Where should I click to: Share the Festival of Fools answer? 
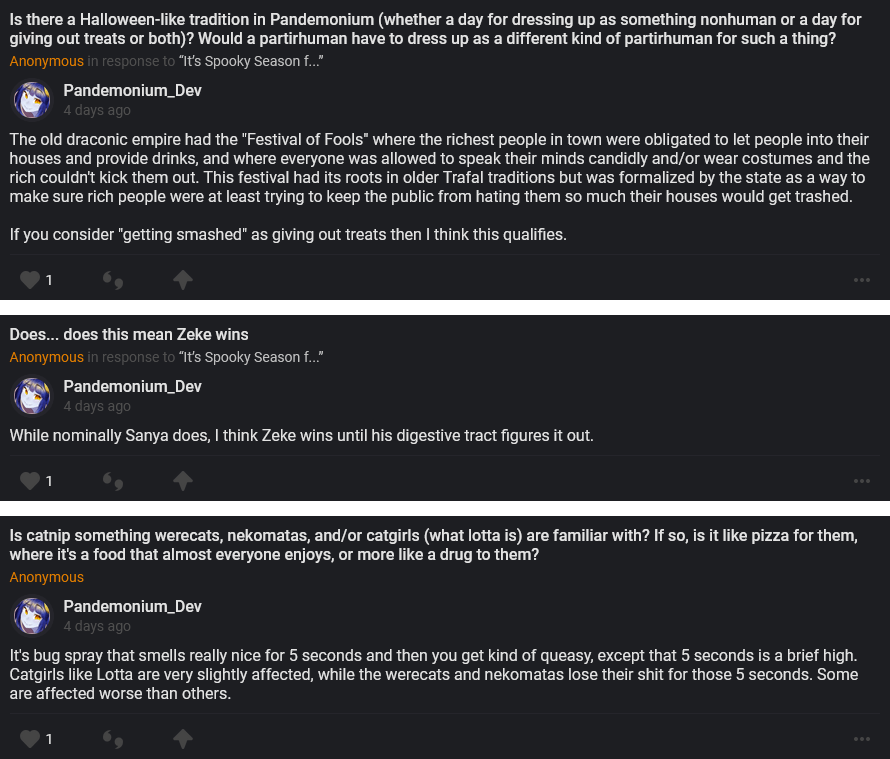click(x=182, y=280)
